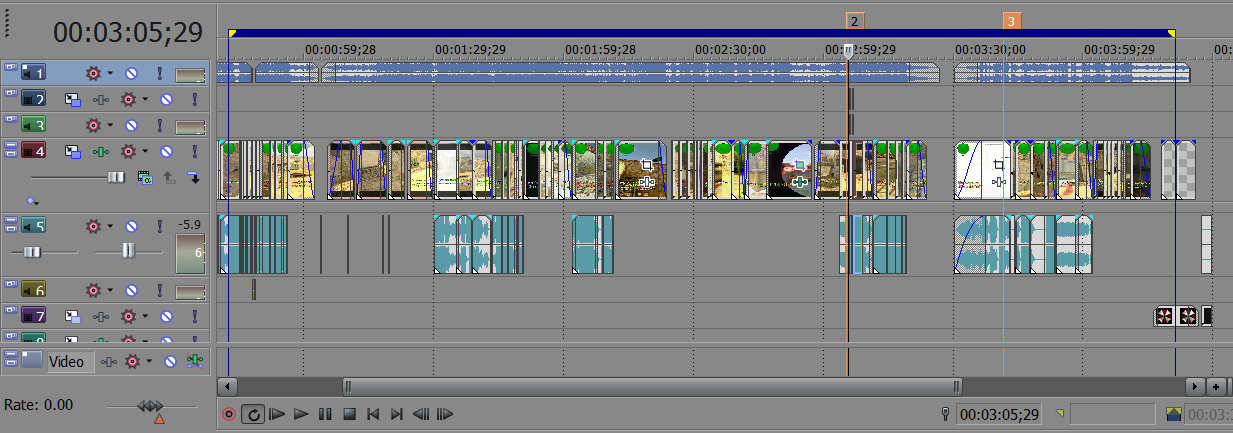Image resolution: width=1233 pixels, height=433 pixels.
Task: Click the microphone icon beside the cursor position field
Action: [x=945, y=414]
